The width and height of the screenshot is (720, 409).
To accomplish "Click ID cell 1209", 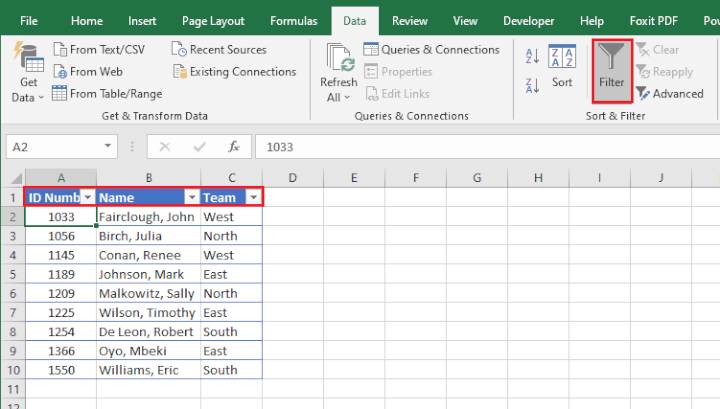I will pyautogui.click(x=61, y=294).
